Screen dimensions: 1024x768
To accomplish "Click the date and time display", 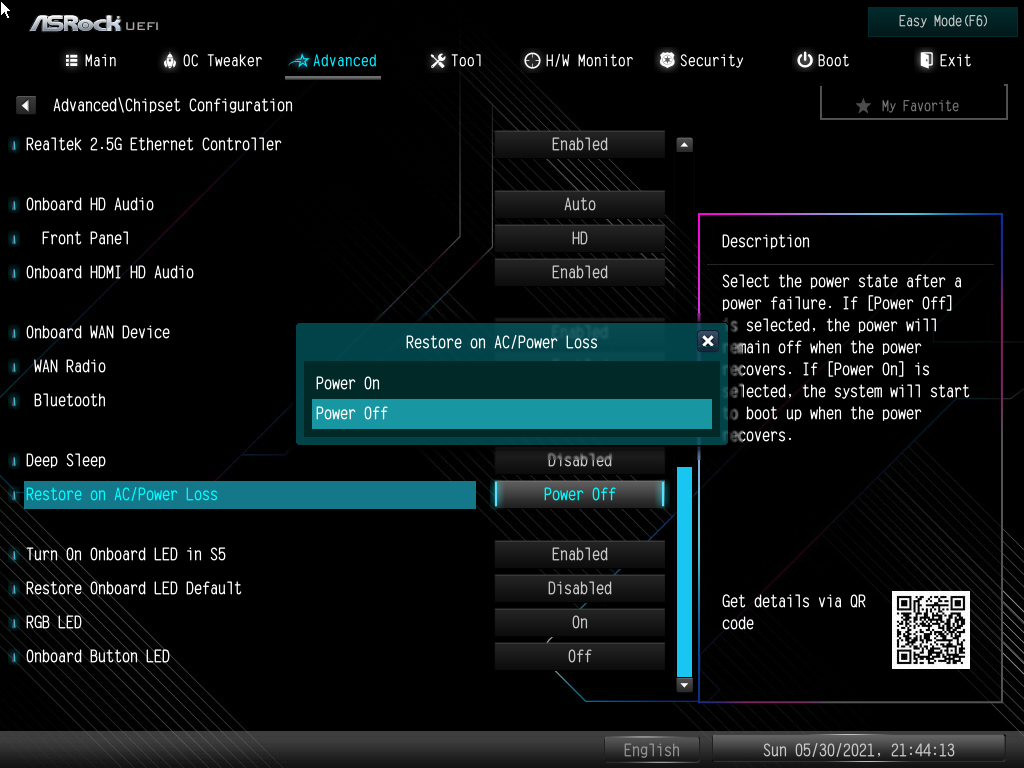I will click(x=858, y=750).
